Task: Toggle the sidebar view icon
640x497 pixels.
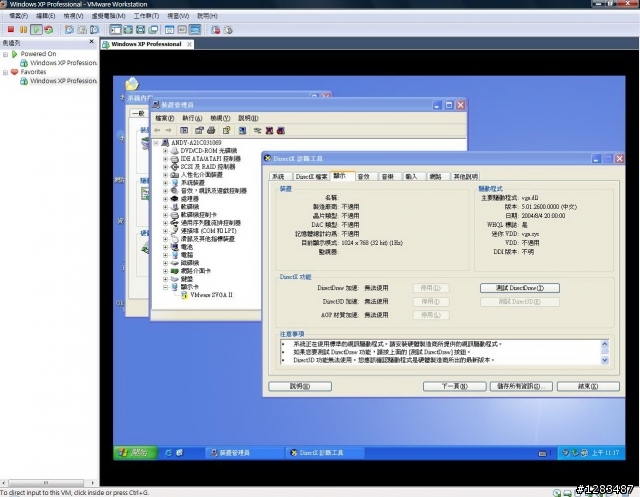Action: [x=116, y=29]
